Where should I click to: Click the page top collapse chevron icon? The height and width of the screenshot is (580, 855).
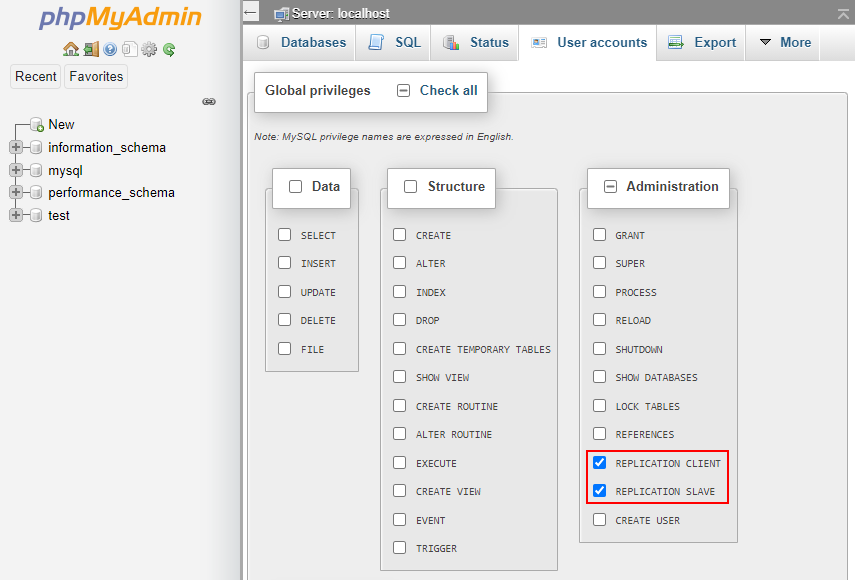(x=844, y=14)
